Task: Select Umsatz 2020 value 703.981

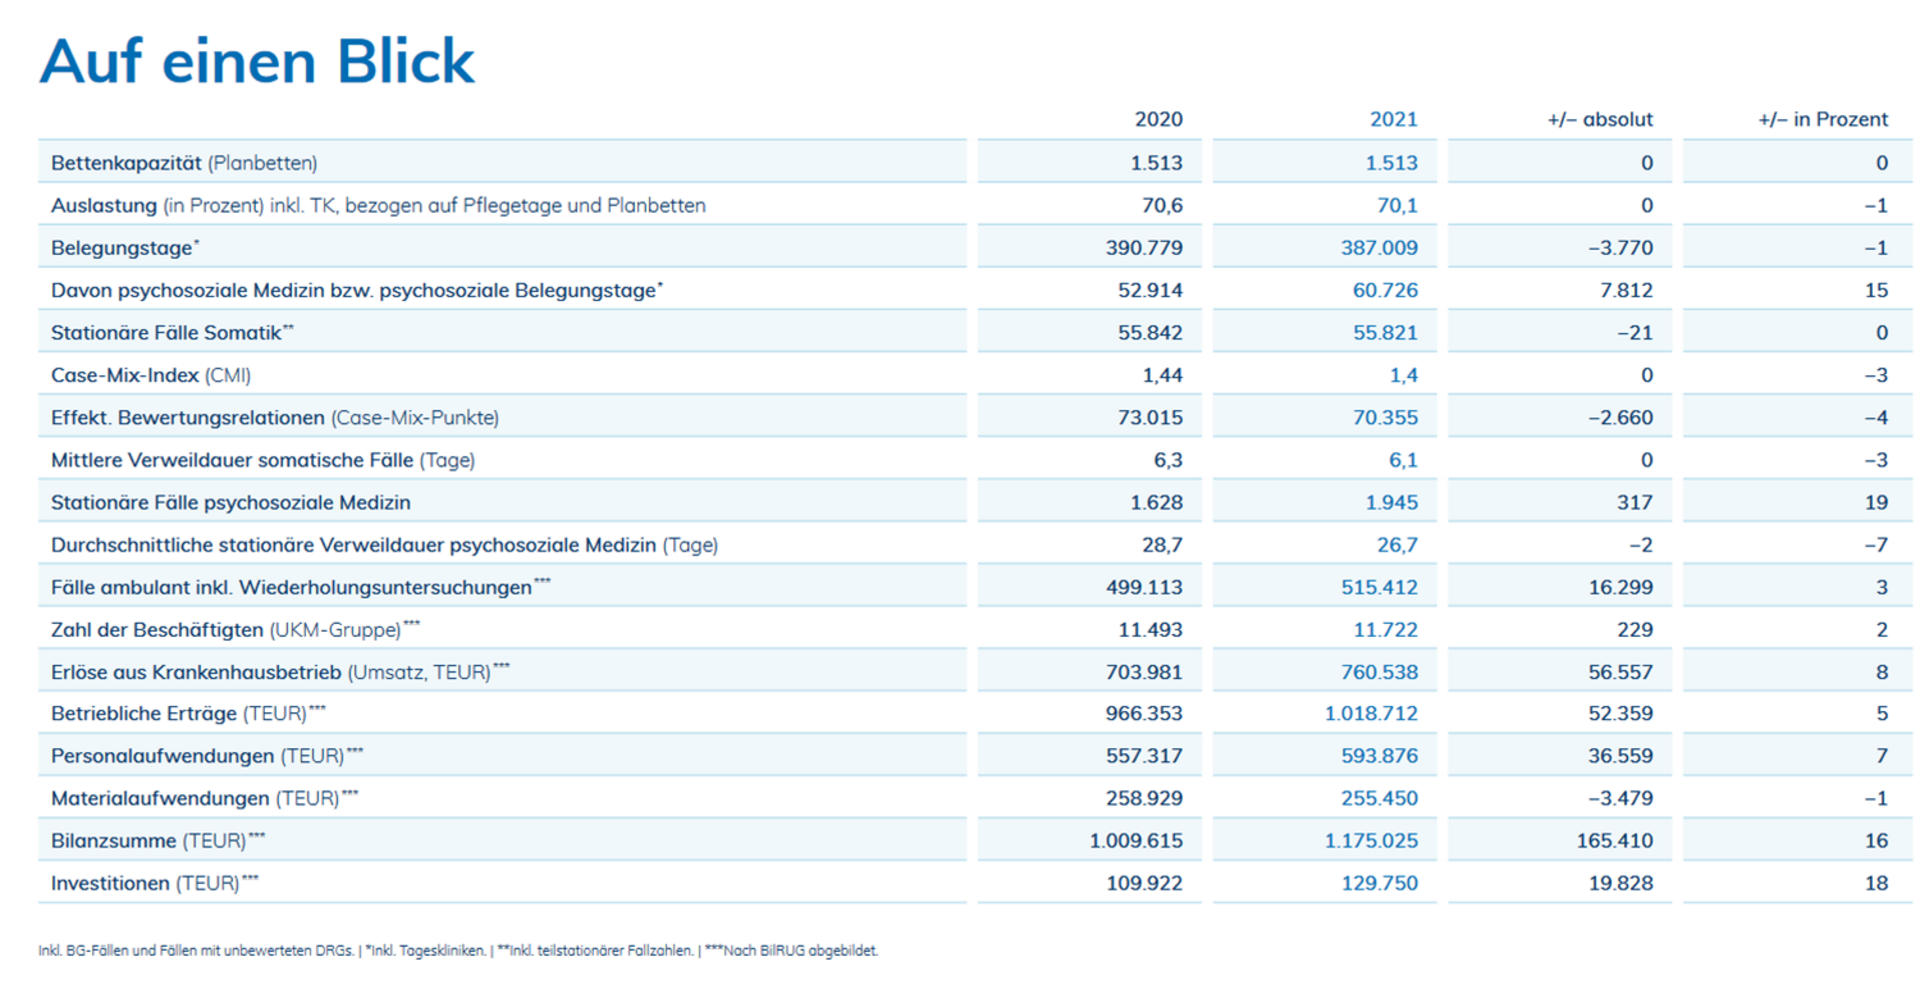Action: (1144, 672)
